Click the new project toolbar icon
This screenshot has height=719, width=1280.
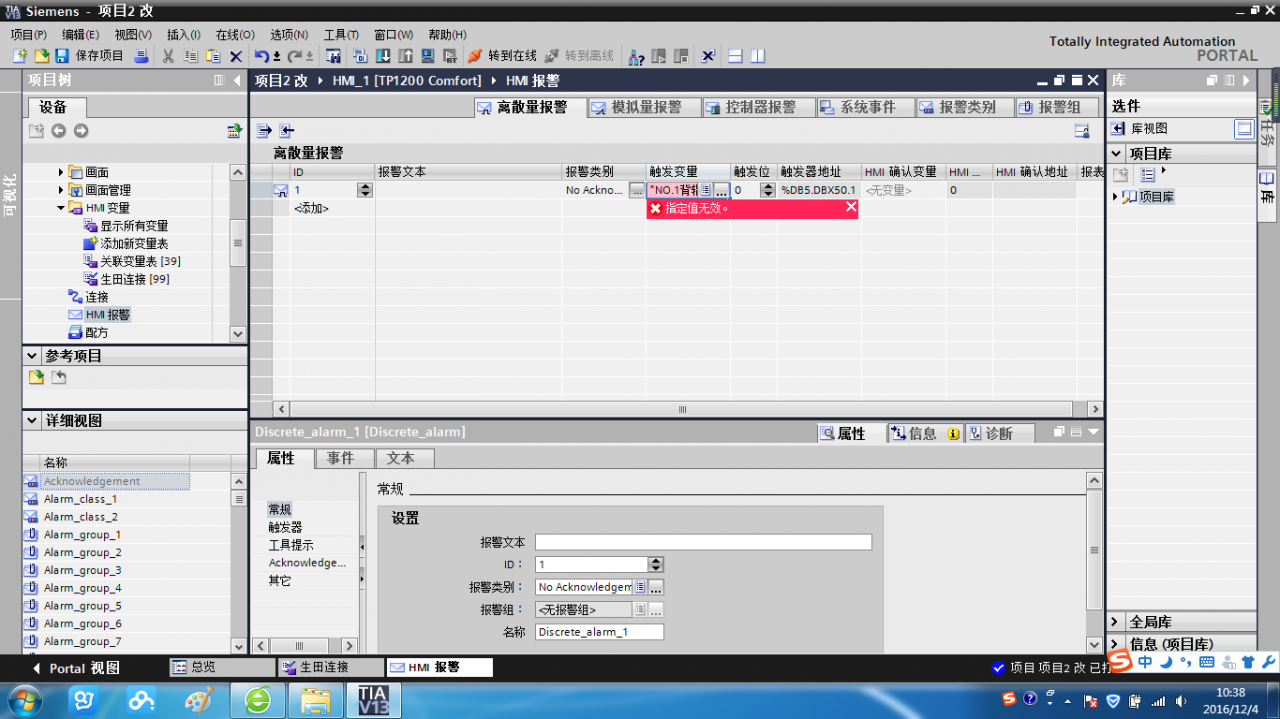[20, 56]
